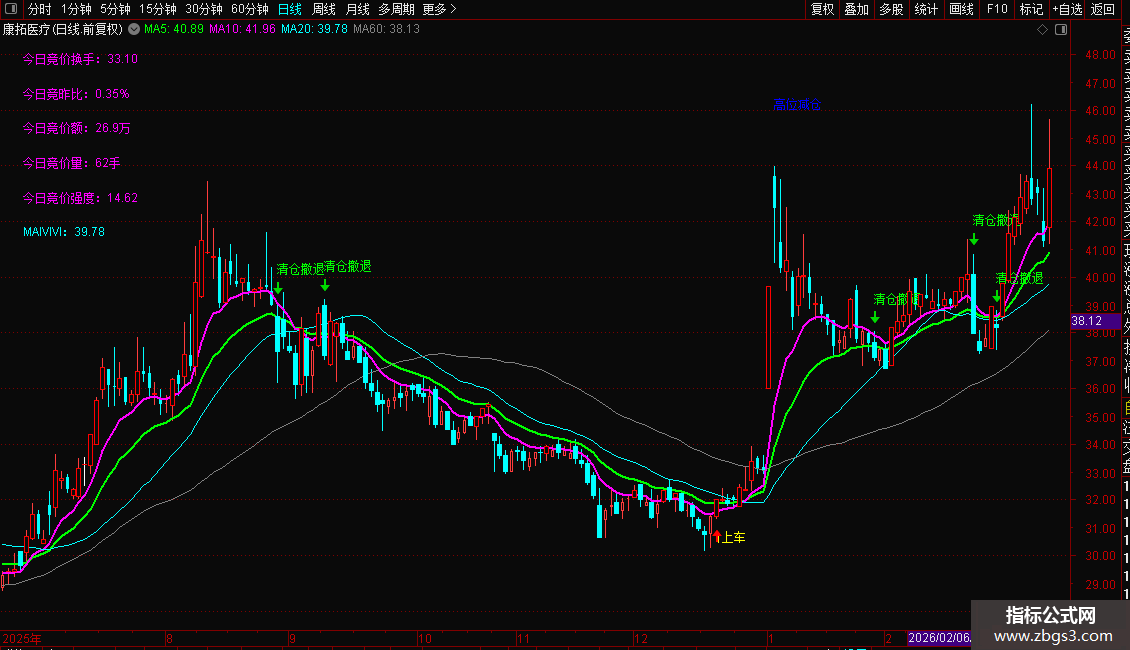The width and height of the screenshot is (1130, 650).
Task: Click month 9 on the time axis
Action: click(x=292, y=638)
